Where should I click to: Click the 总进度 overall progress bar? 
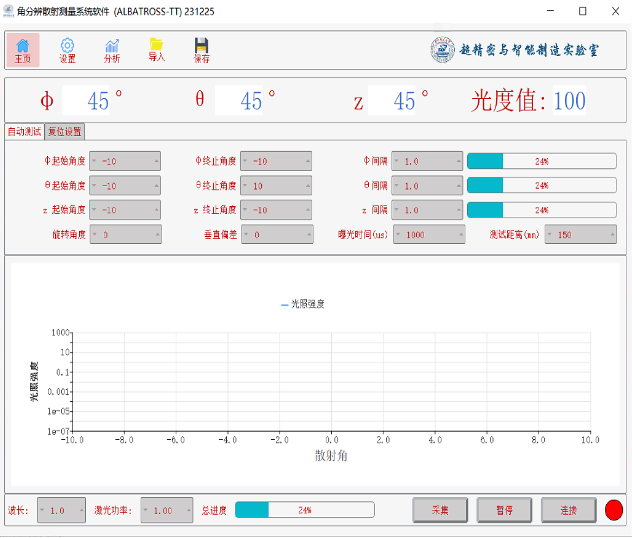click(305, 510)
